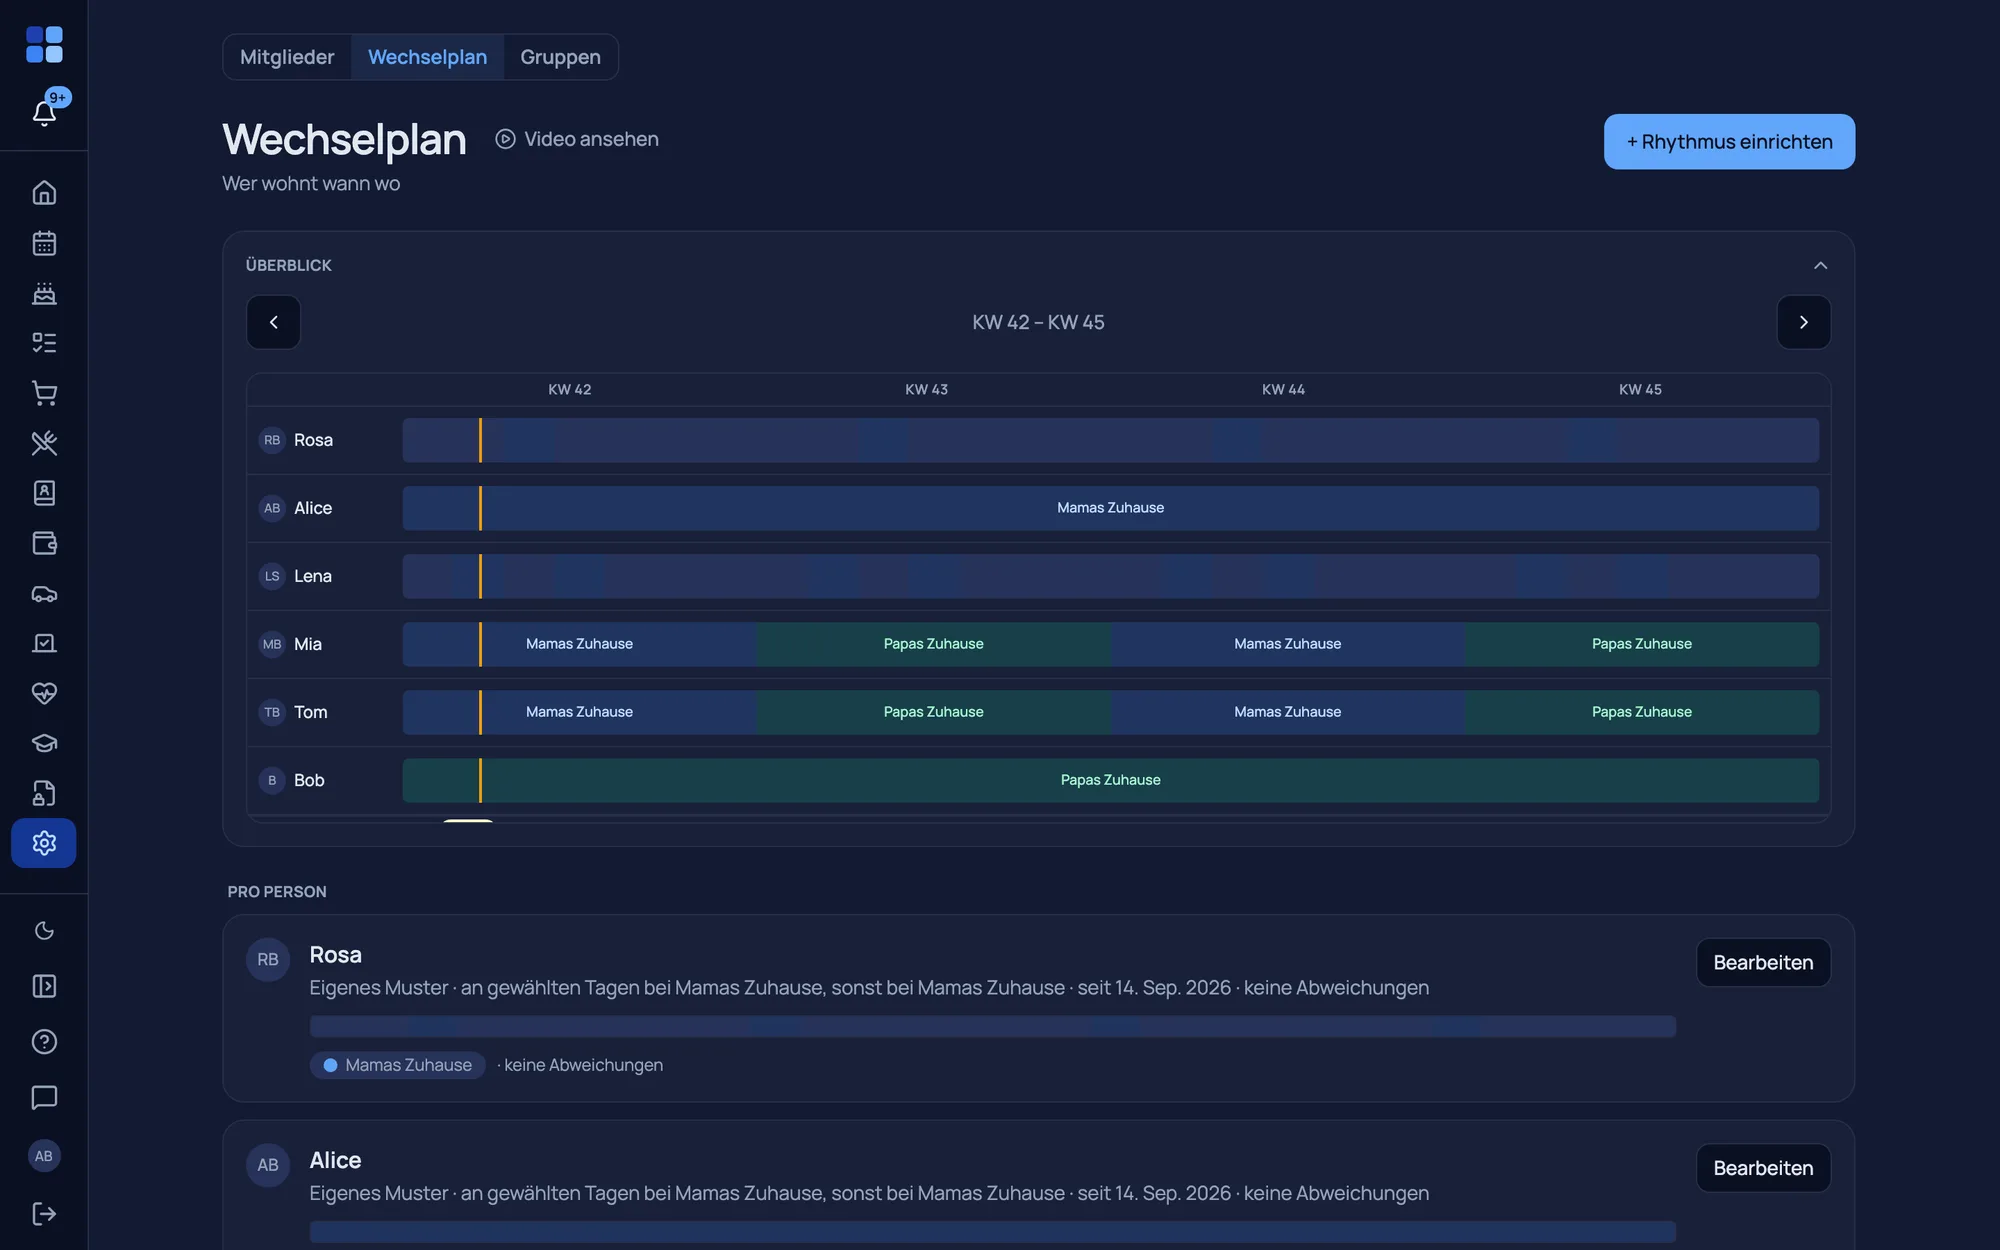Open the wallet icon in sidebar
Screen dimensions: 2000x1250
44,543
